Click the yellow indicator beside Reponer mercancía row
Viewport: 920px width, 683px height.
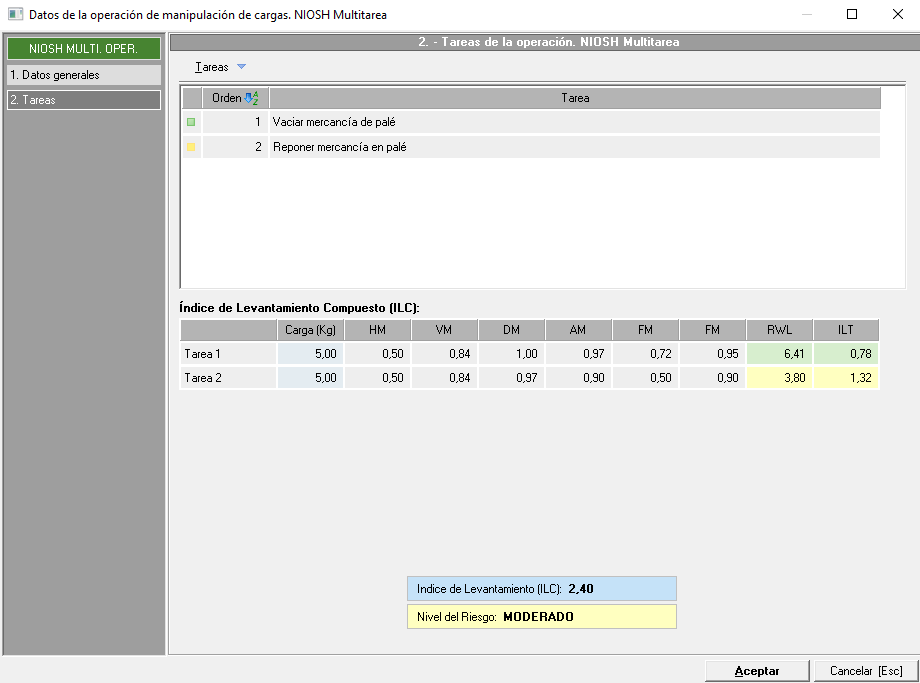(191, 147)
